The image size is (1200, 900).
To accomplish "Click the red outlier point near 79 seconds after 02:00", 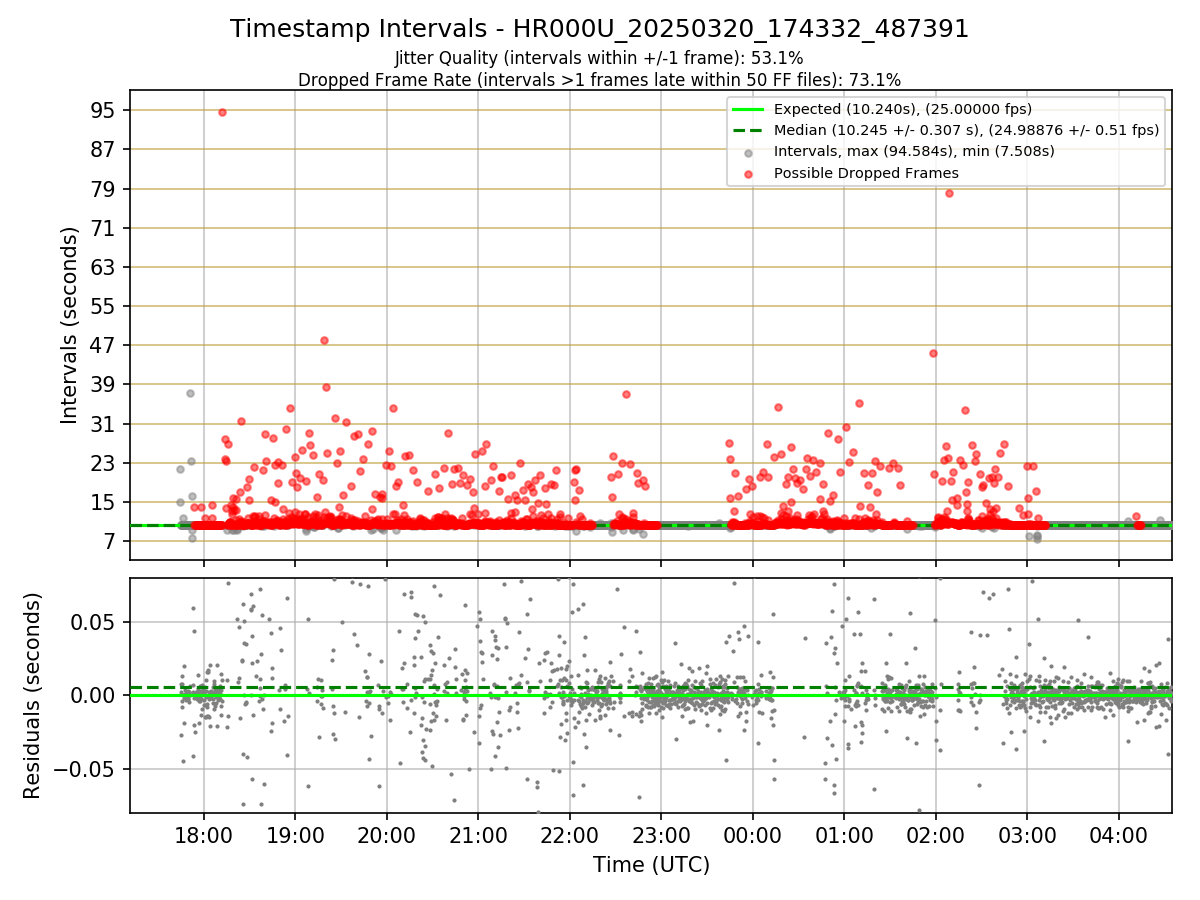I will [x=949, y=193].
